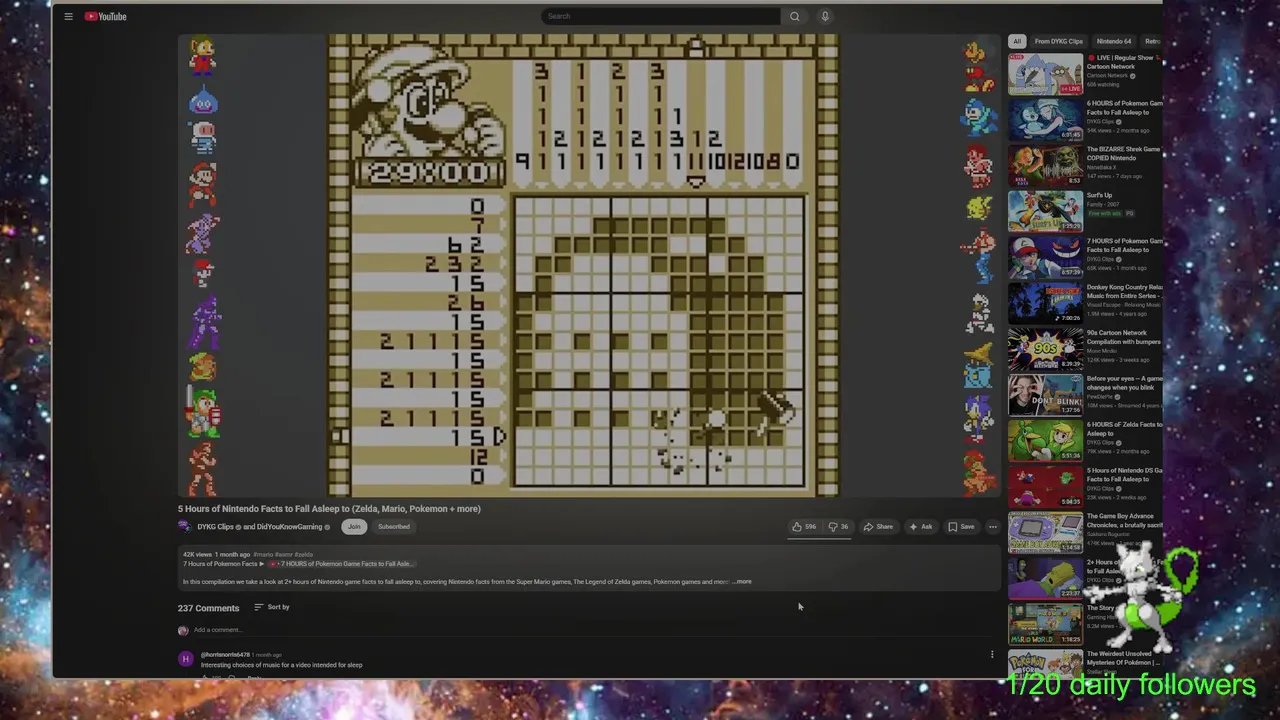
Task: Open The Game Boy Advance Chronicles thumbnail
Action: (x=1045, y=534)
